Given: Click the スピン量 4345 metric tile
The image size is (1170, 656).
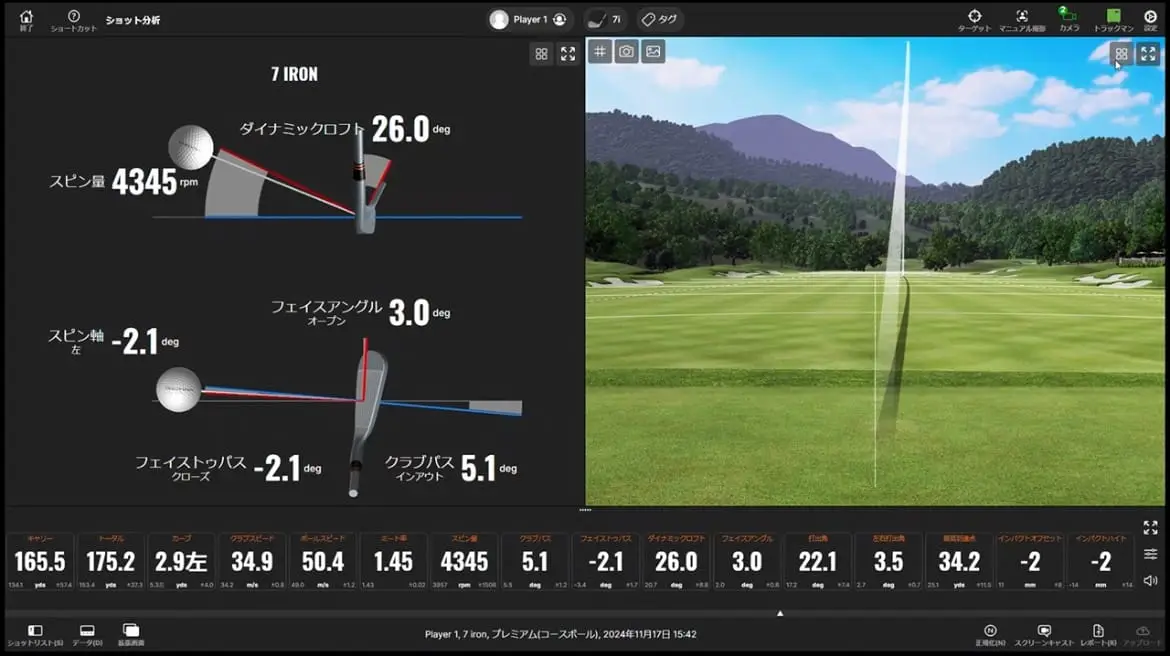Looking at the screenshot, I should click(464, 560).
